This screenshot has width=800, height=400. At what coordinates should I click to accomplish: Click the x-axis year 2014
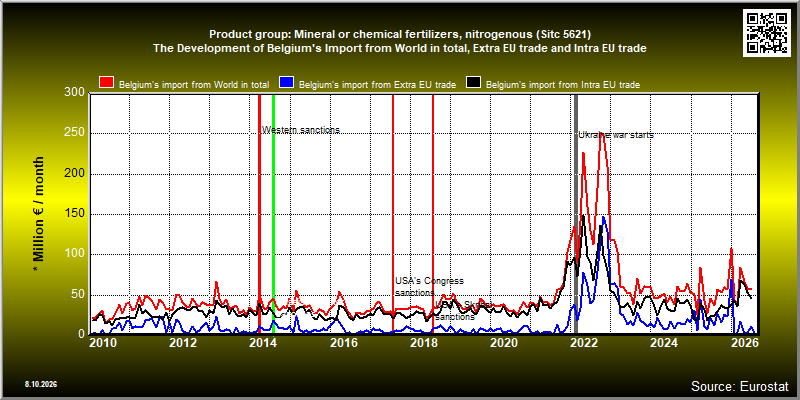pyautogui.click(x=263, y=342)
